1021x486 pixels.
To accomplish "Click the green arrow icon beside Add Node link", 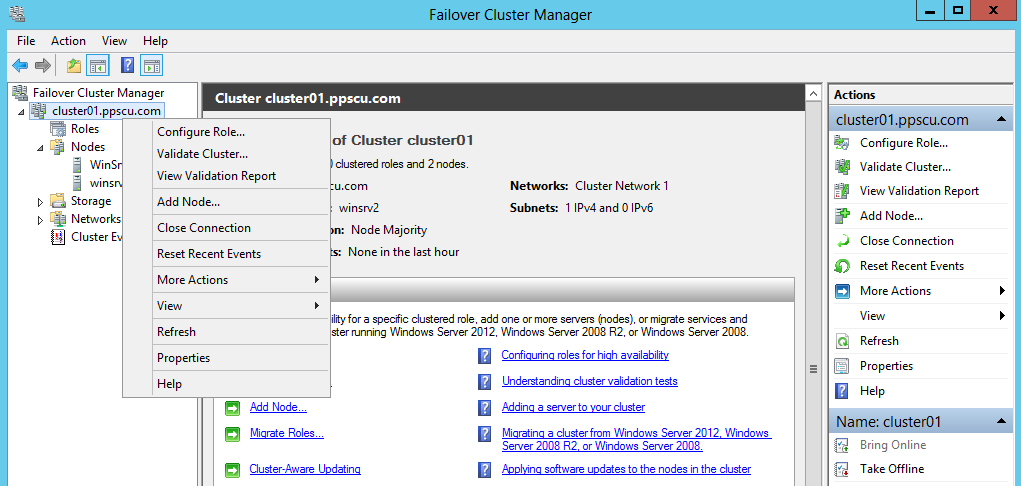I will click(x=232, y=408).
